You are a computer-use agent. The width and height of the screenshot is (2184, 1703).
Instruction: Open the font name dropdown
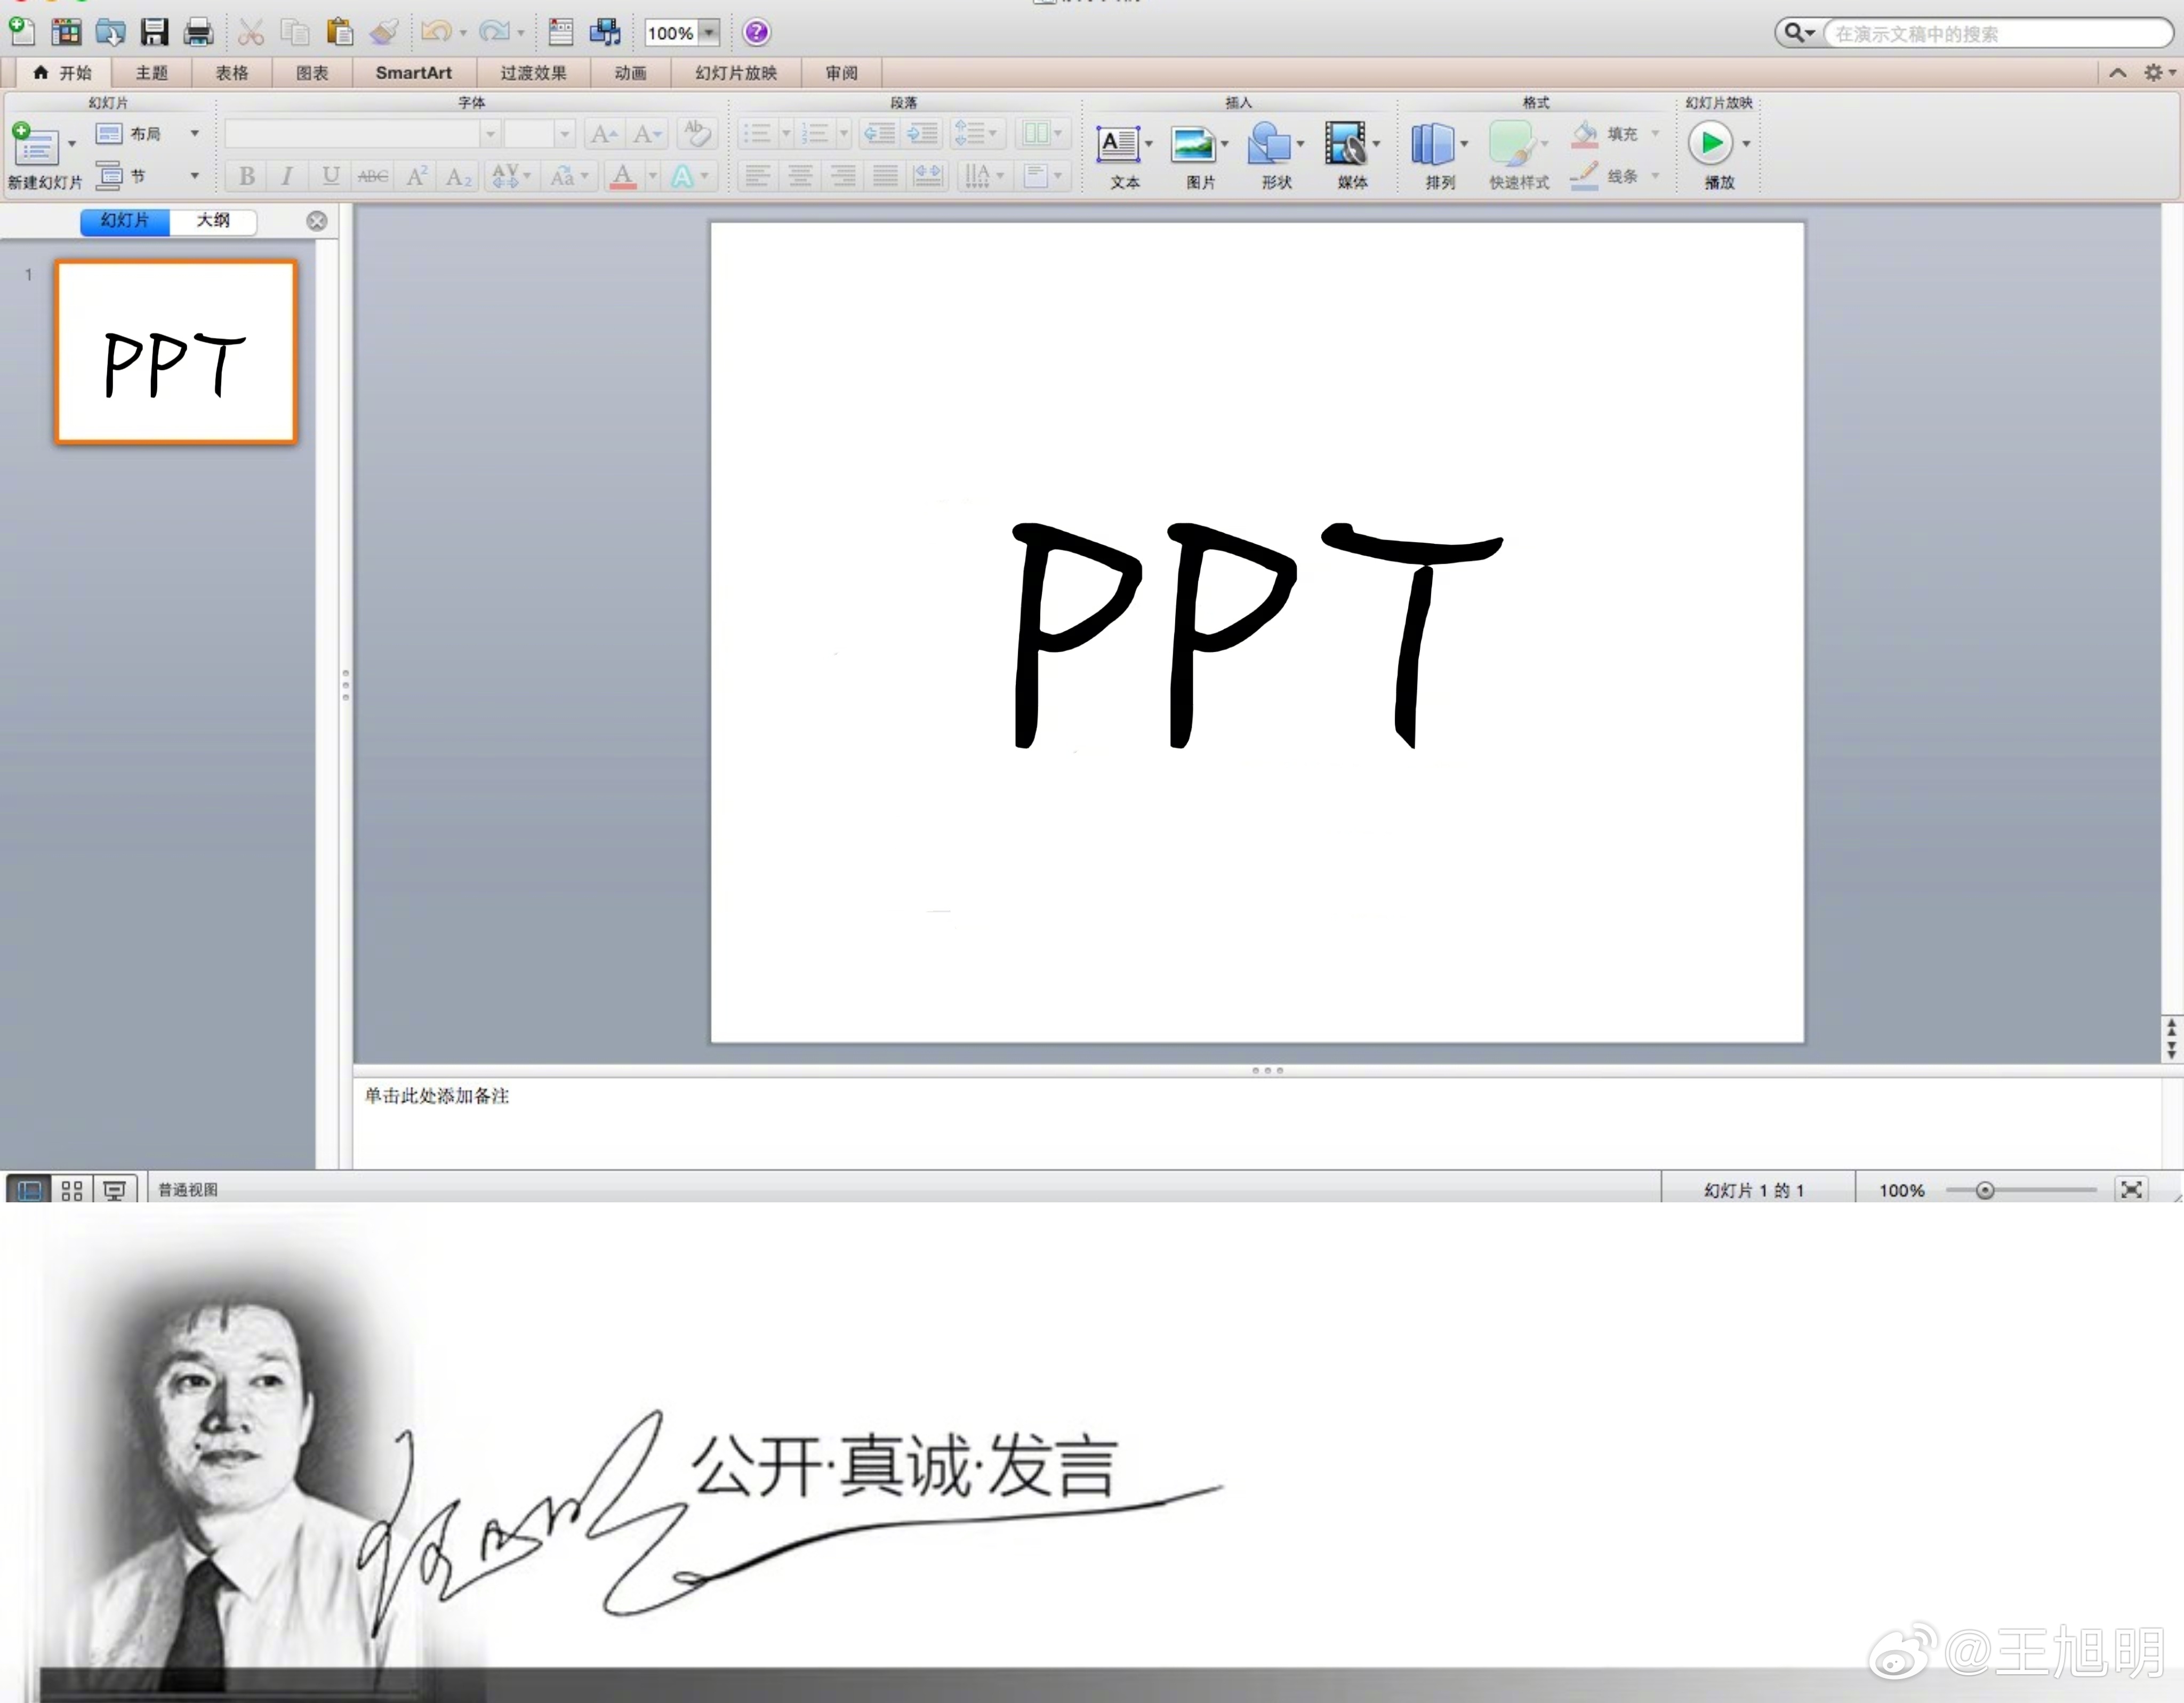[490, 133]
